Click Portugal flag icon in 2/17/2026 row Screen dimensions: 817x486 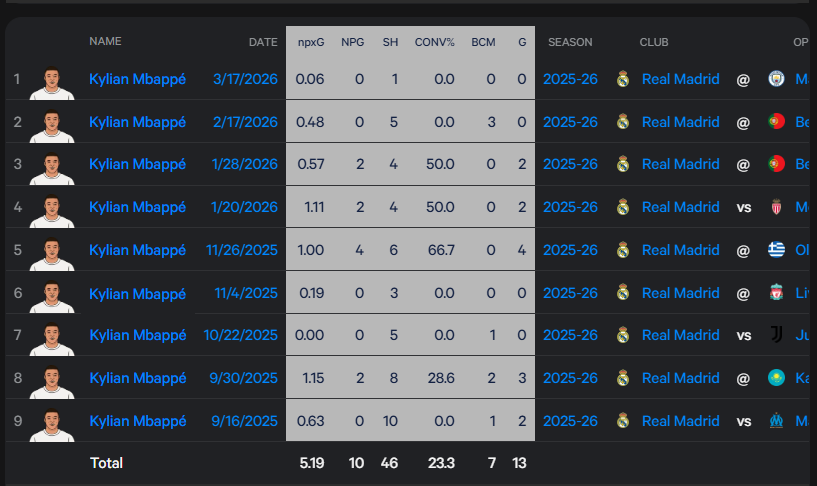[776, 121]
